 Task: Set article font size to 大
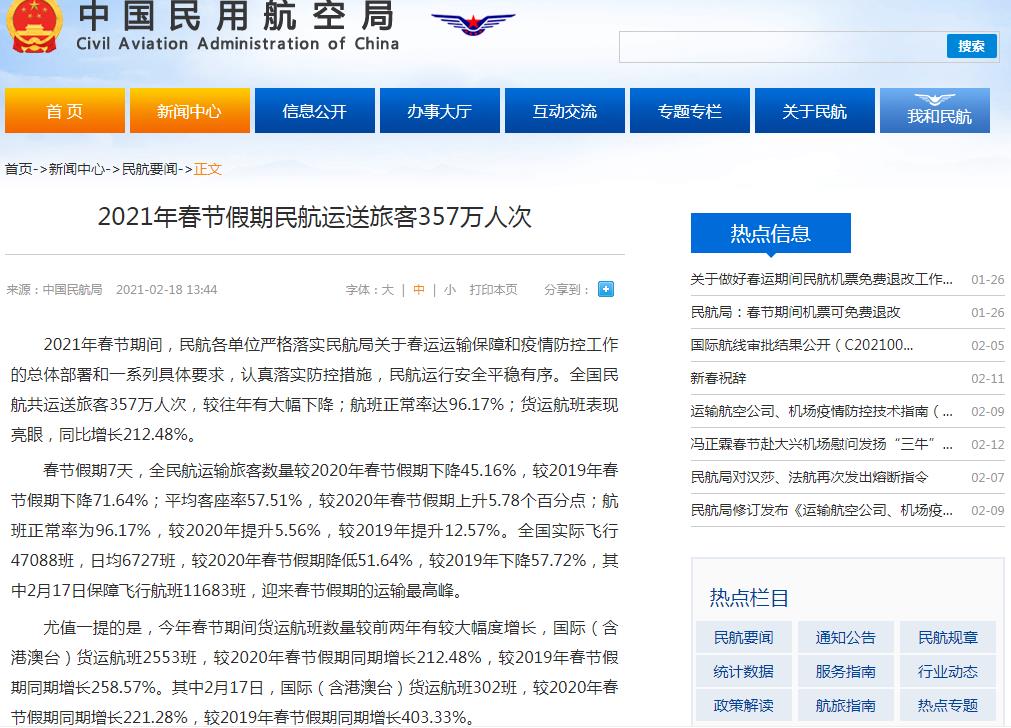click(389, 289)
